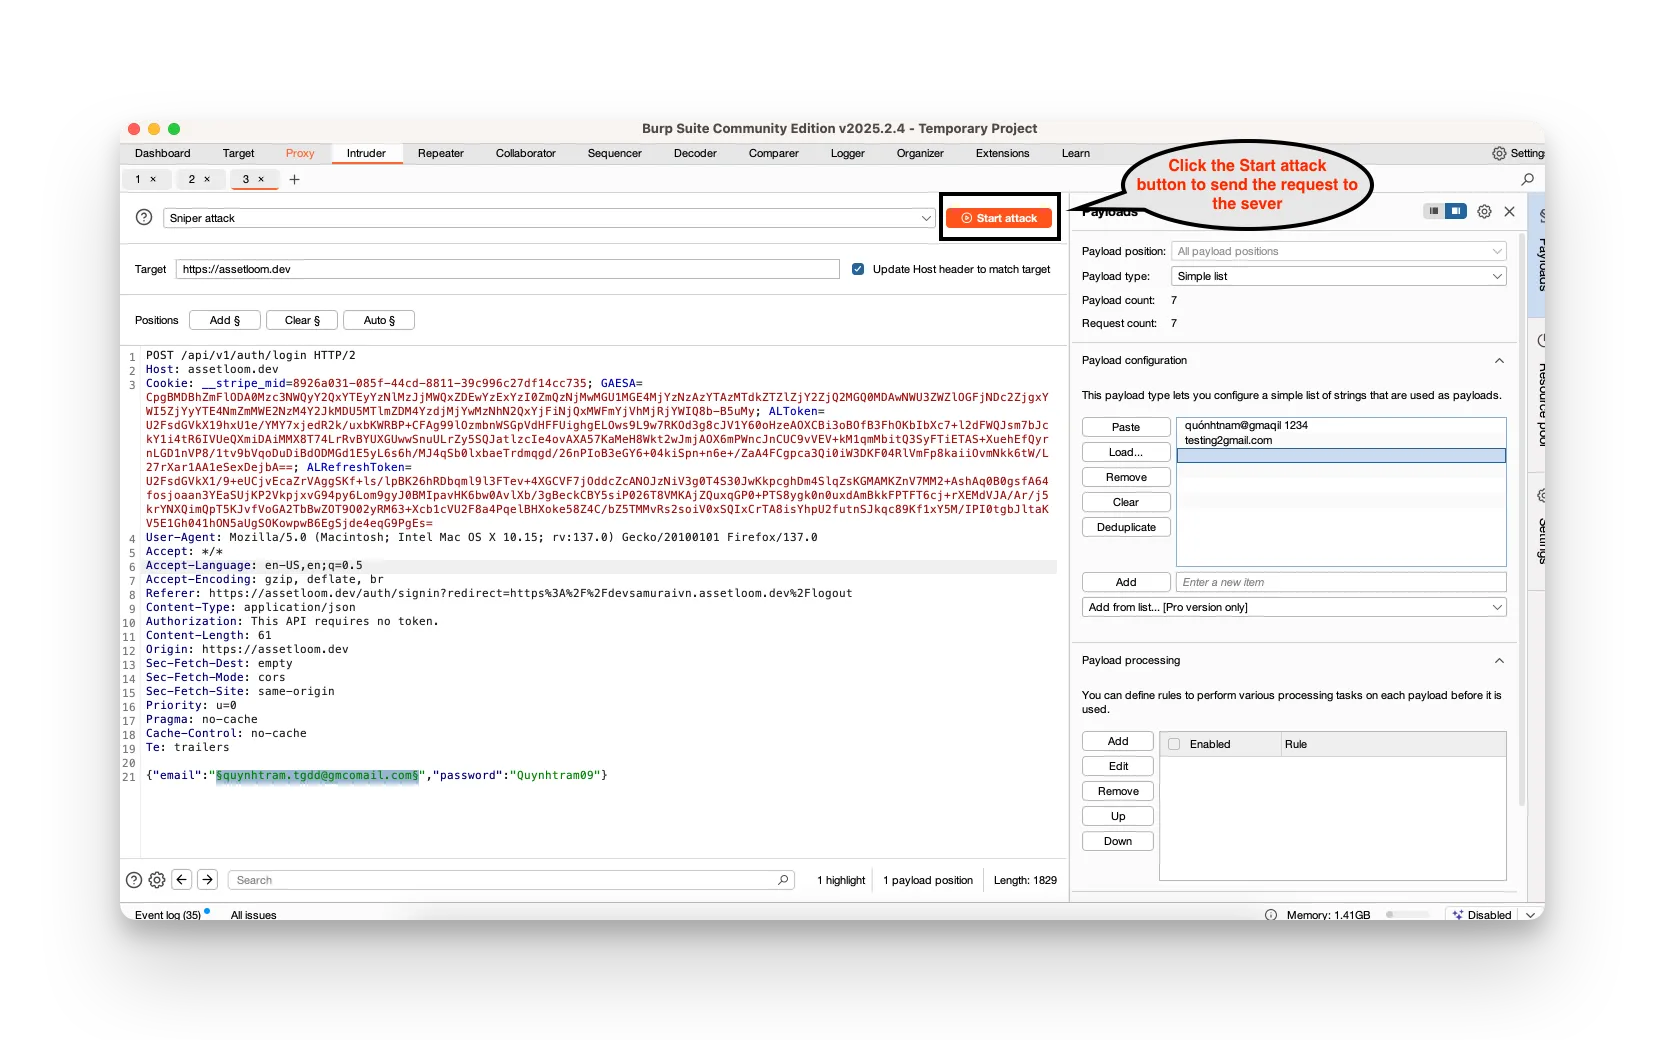Image resolution: width=1665 pixels, height=1040 pixels.
Task: Open Add from list Pro version dropdown
Action: [1294, 607]
